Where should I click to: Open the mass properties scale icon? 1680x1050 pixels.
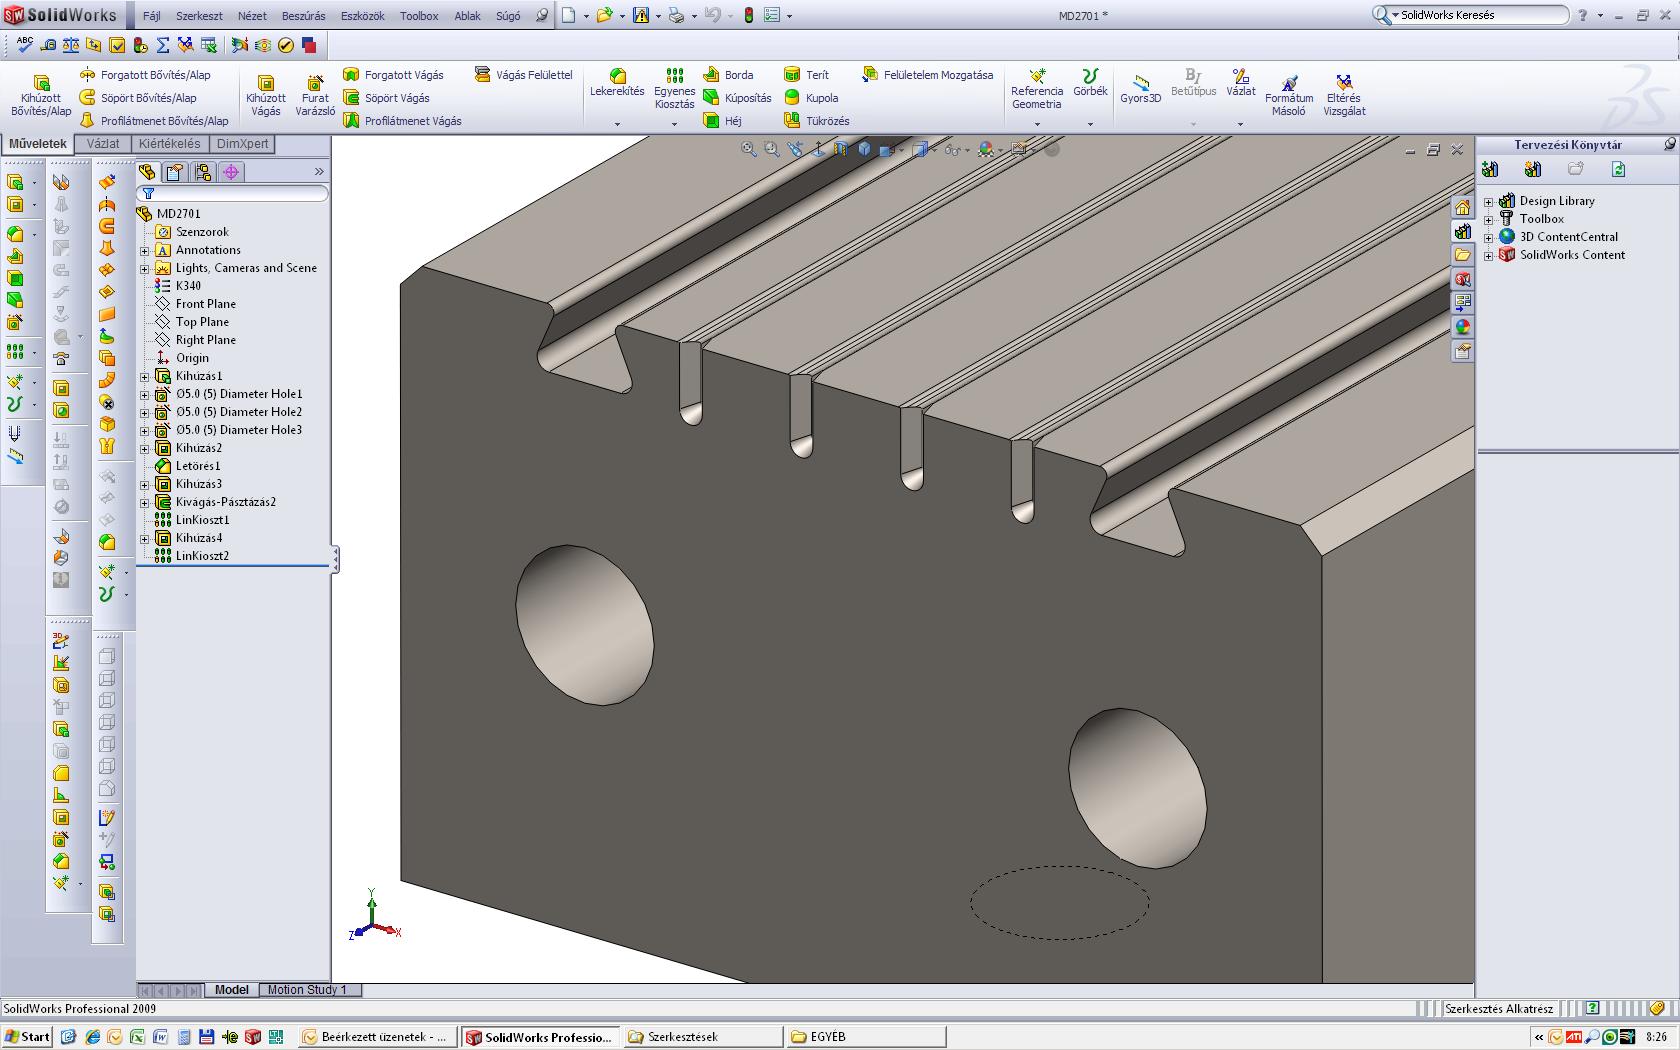tap(71, 45)
